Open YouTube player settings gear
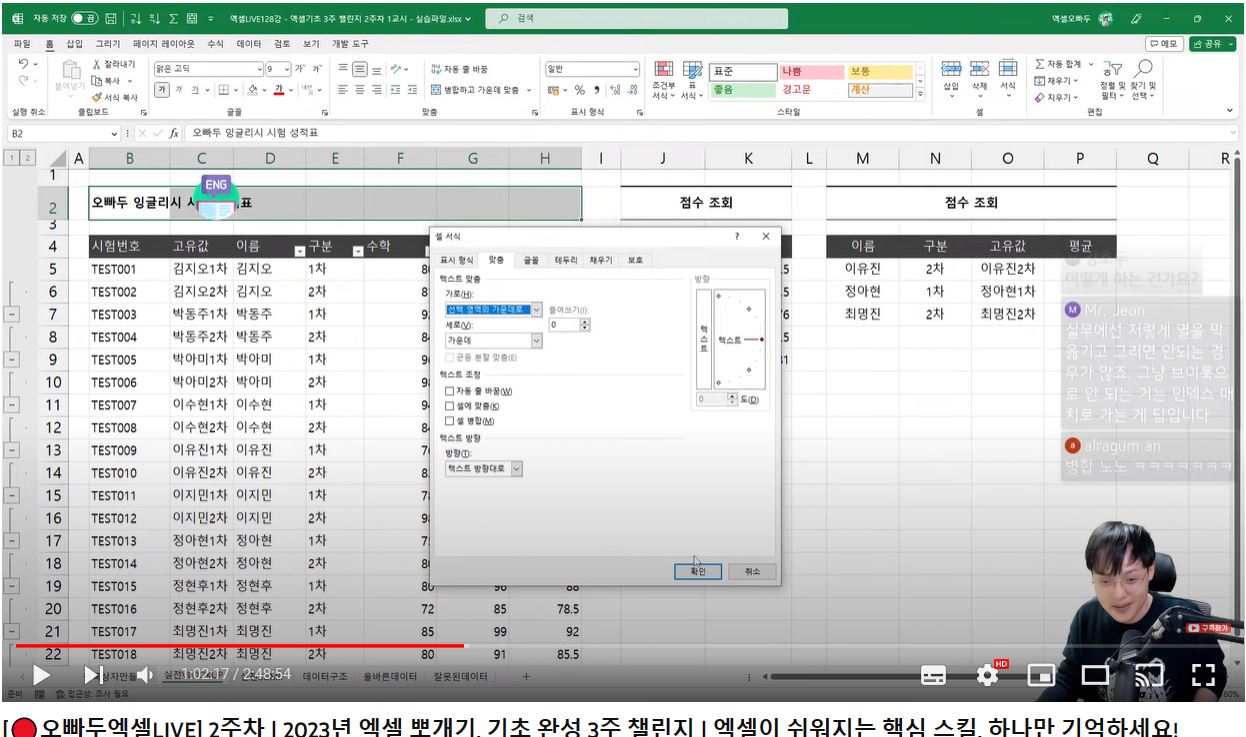 point(988,675)
